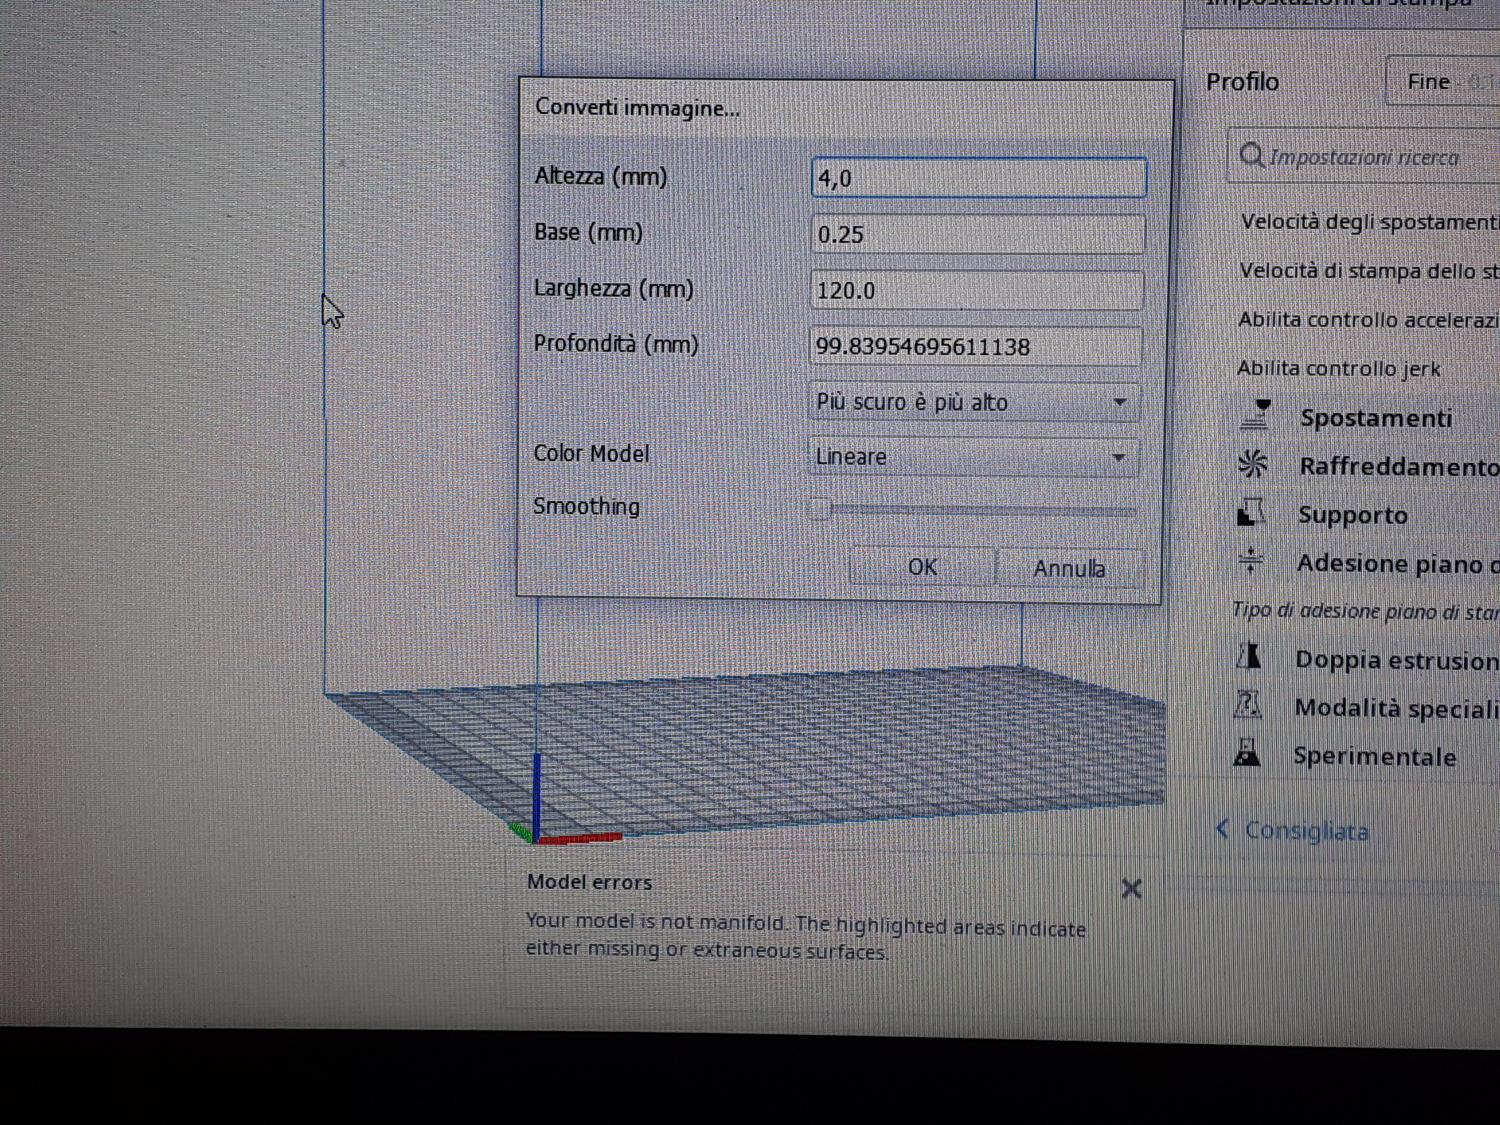Click the Larghezza (mm) width field
Viewport: 1500px width, 1125px height.
[976, 290]
